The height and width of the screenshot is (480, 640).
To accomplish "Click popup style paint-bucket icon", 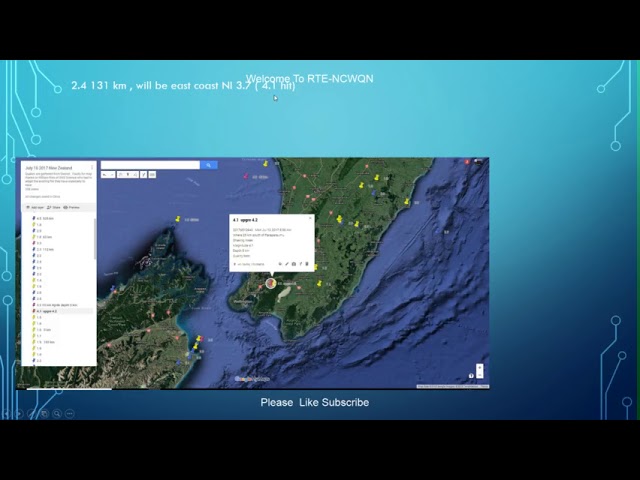I will tap(280, 264).
